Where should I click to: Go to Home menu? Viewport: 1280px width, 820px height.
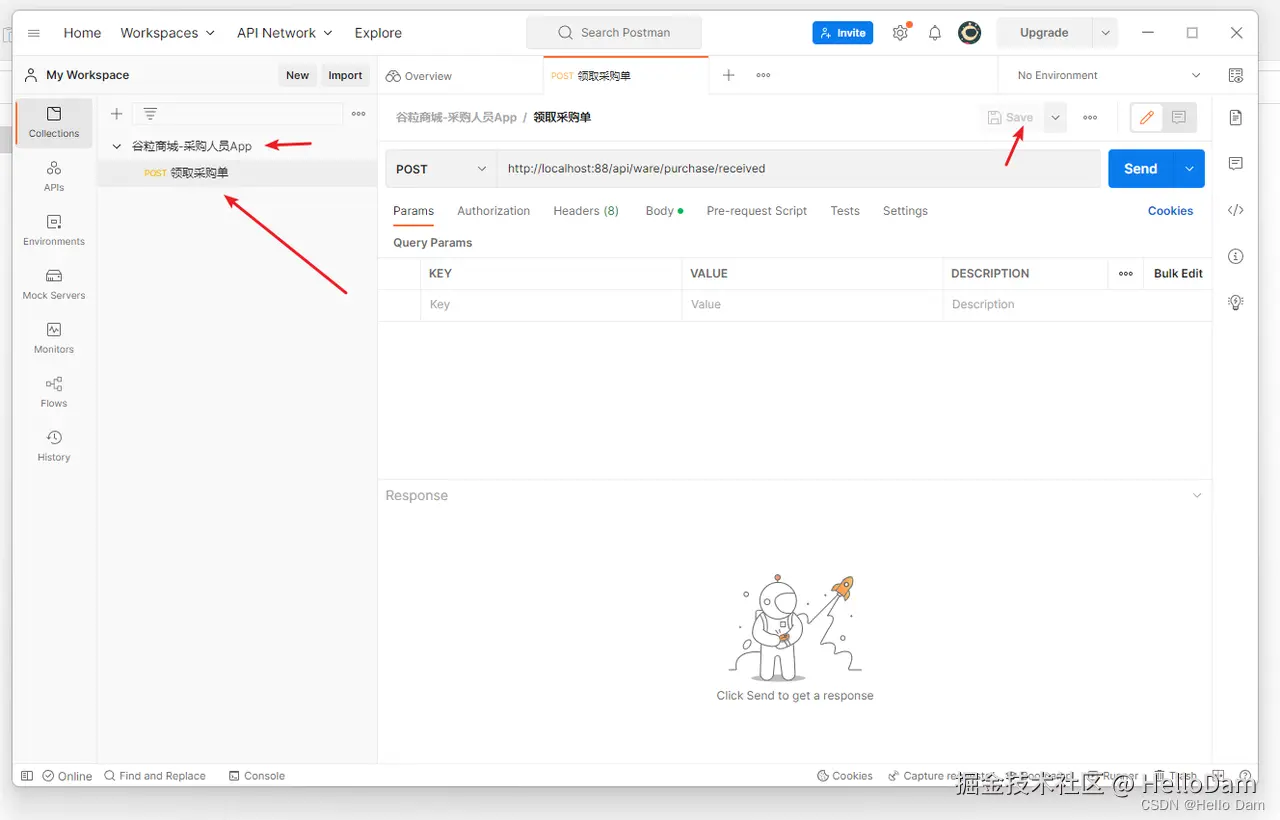[x=82, y=33]
